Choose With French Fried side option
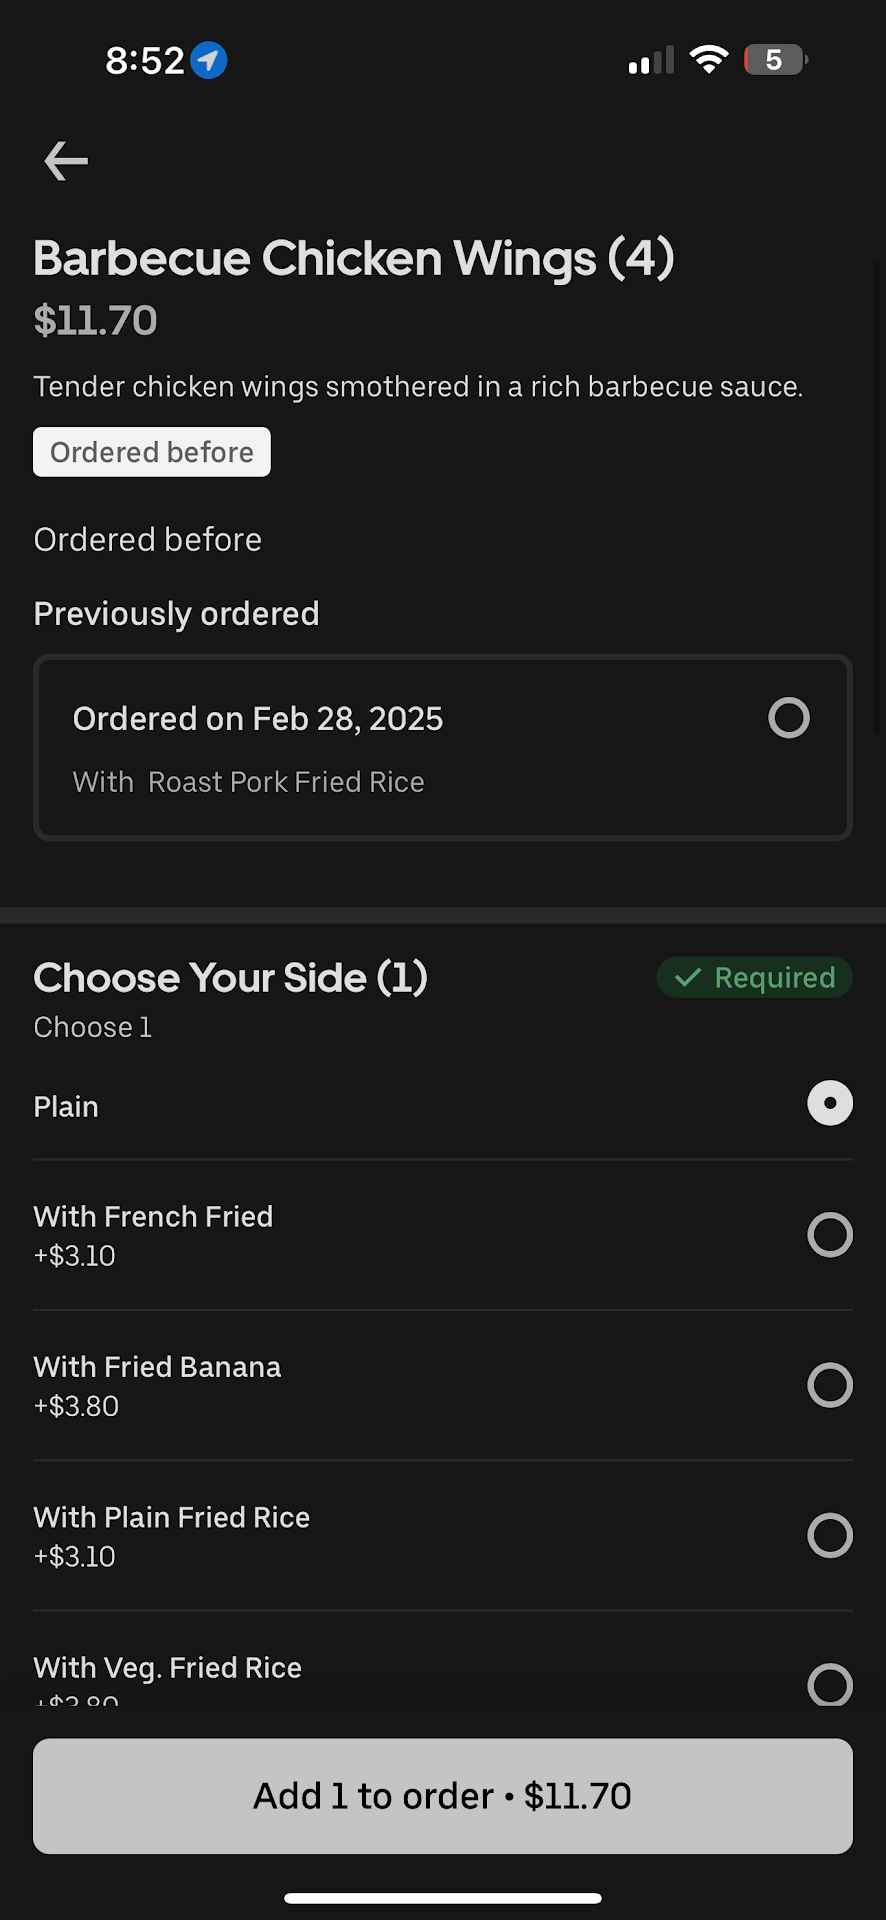The width and height of the screenshot is (886, 1920). (x=829, y=1235)
